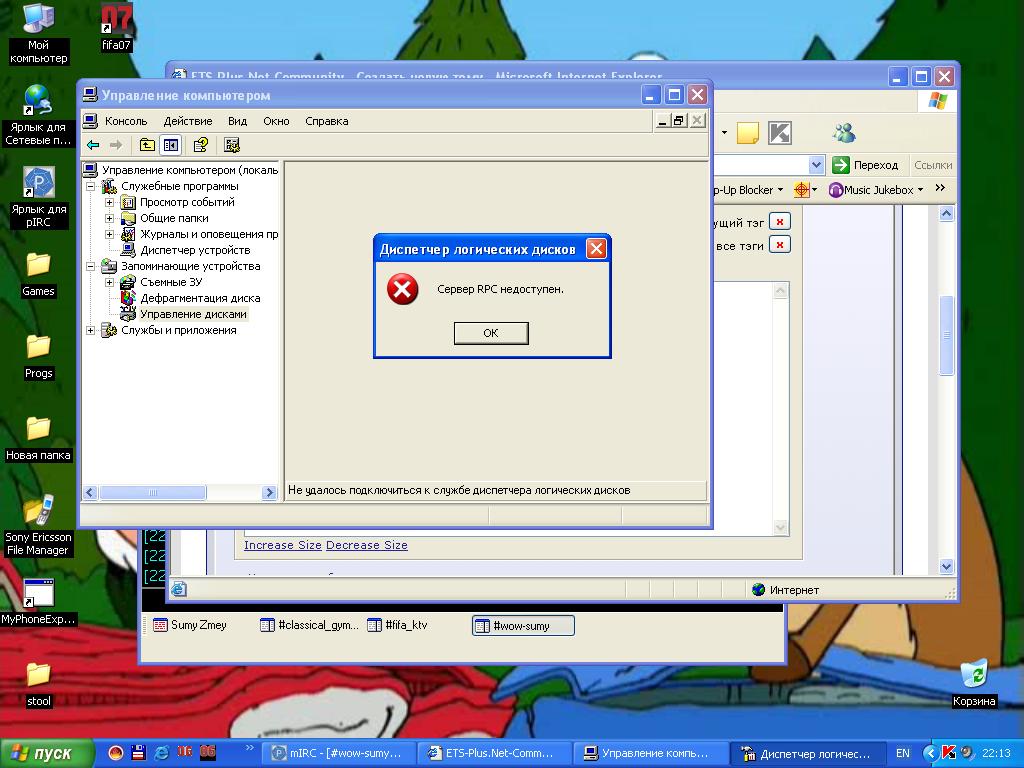Open the Вид menu

pos(237,121)
